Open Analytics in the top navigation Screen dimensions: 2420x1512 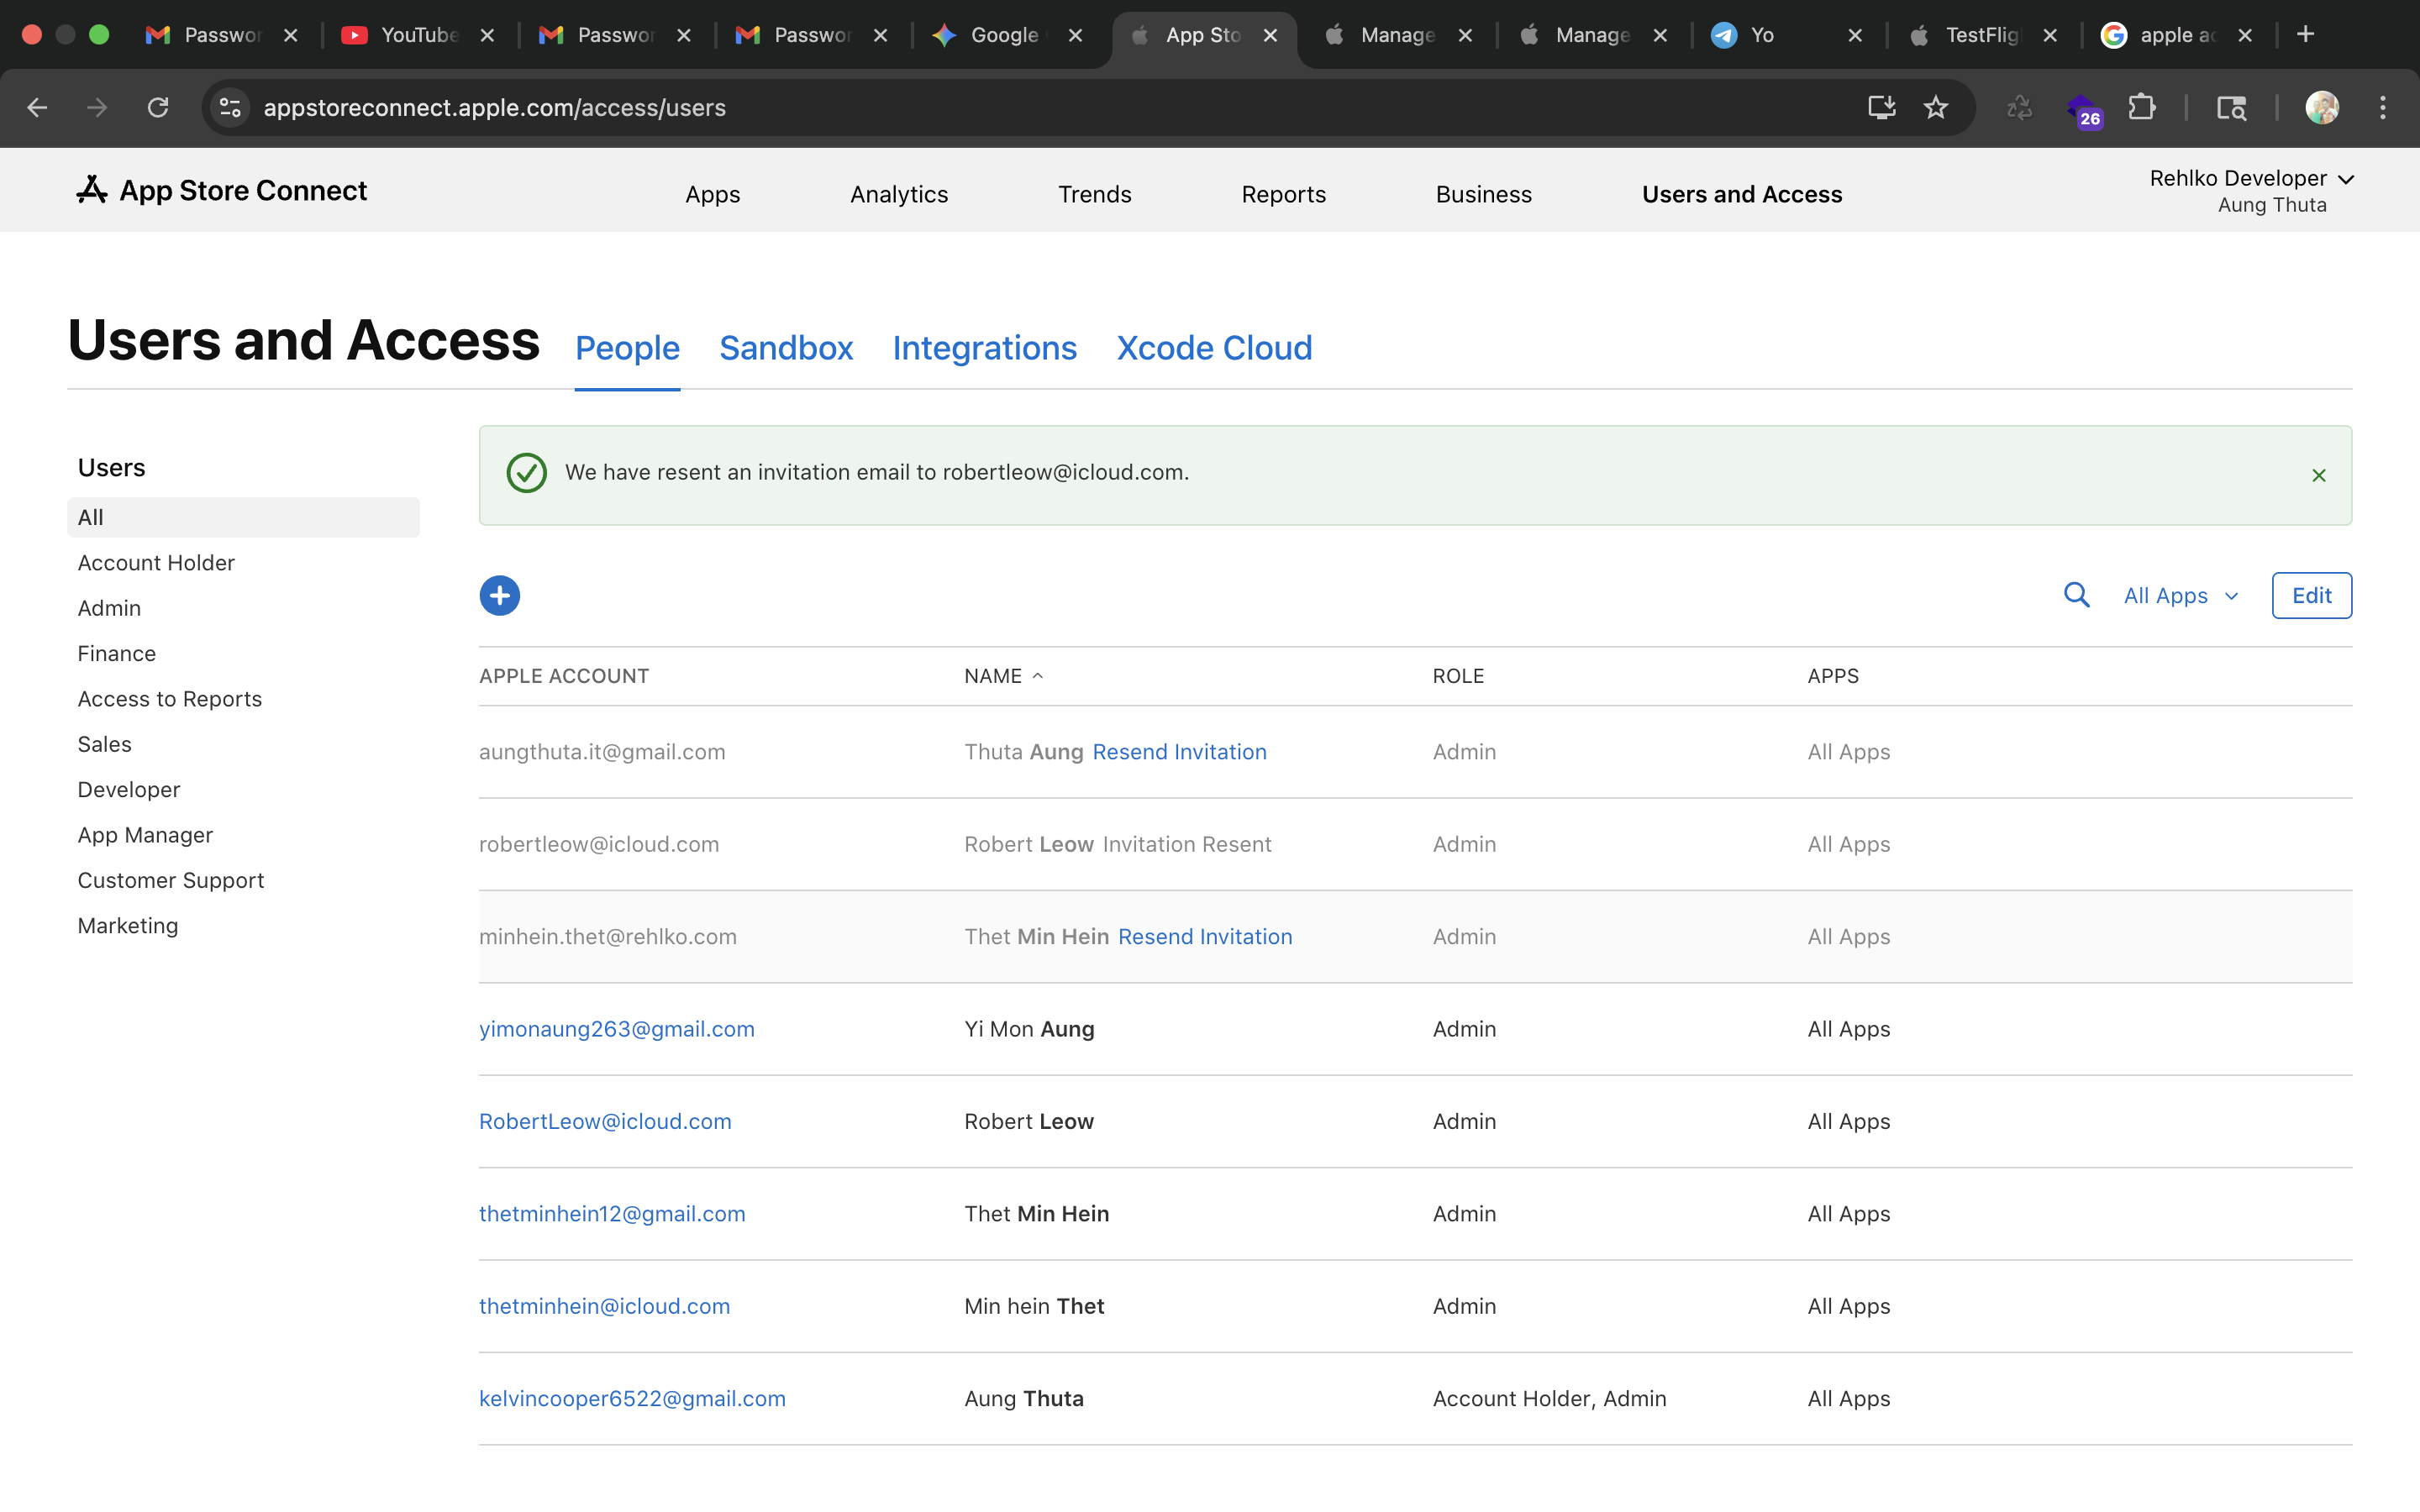pos(898,195)
